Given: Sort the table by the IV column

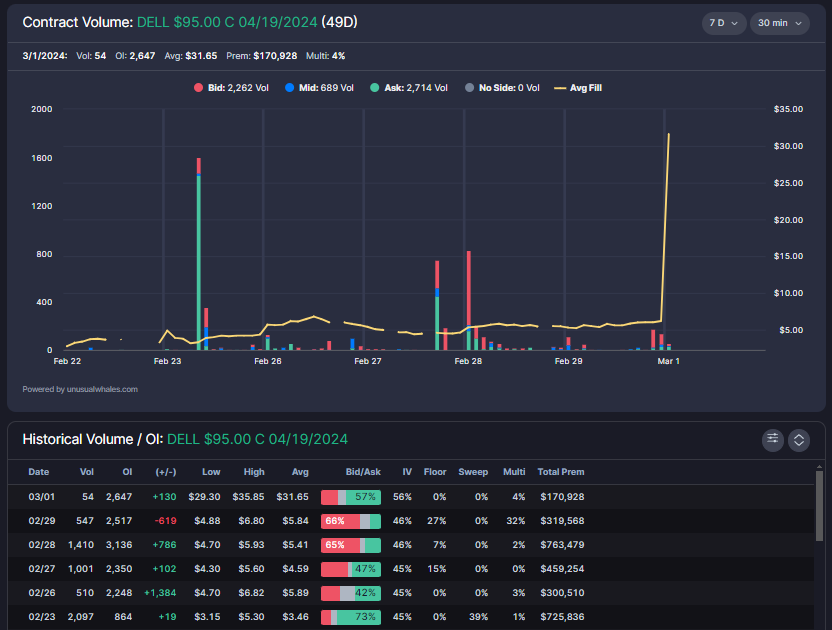Looking at the screenshot, I should point(407,472).
